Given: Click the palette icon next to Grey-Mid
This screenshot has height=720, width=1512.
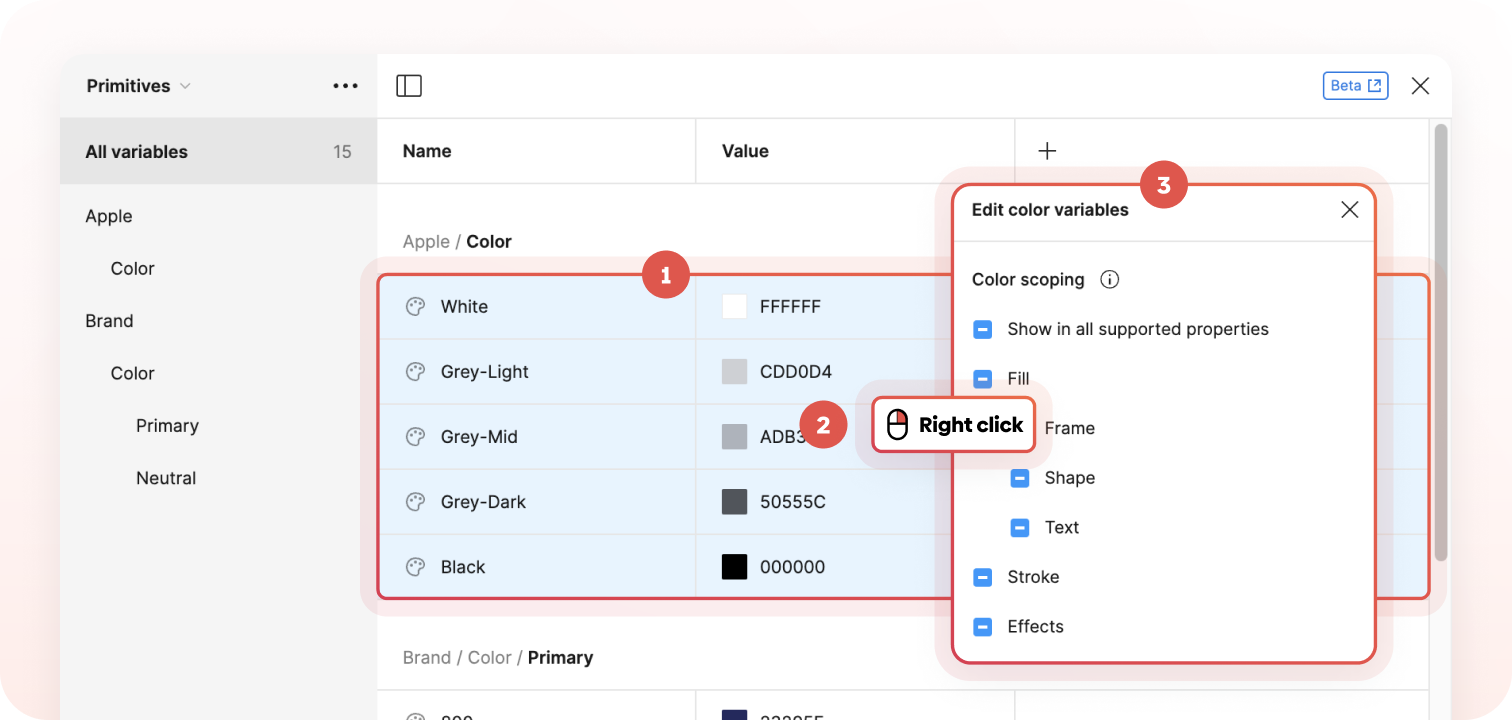Looking at the screenshot, I should (415, 436).
